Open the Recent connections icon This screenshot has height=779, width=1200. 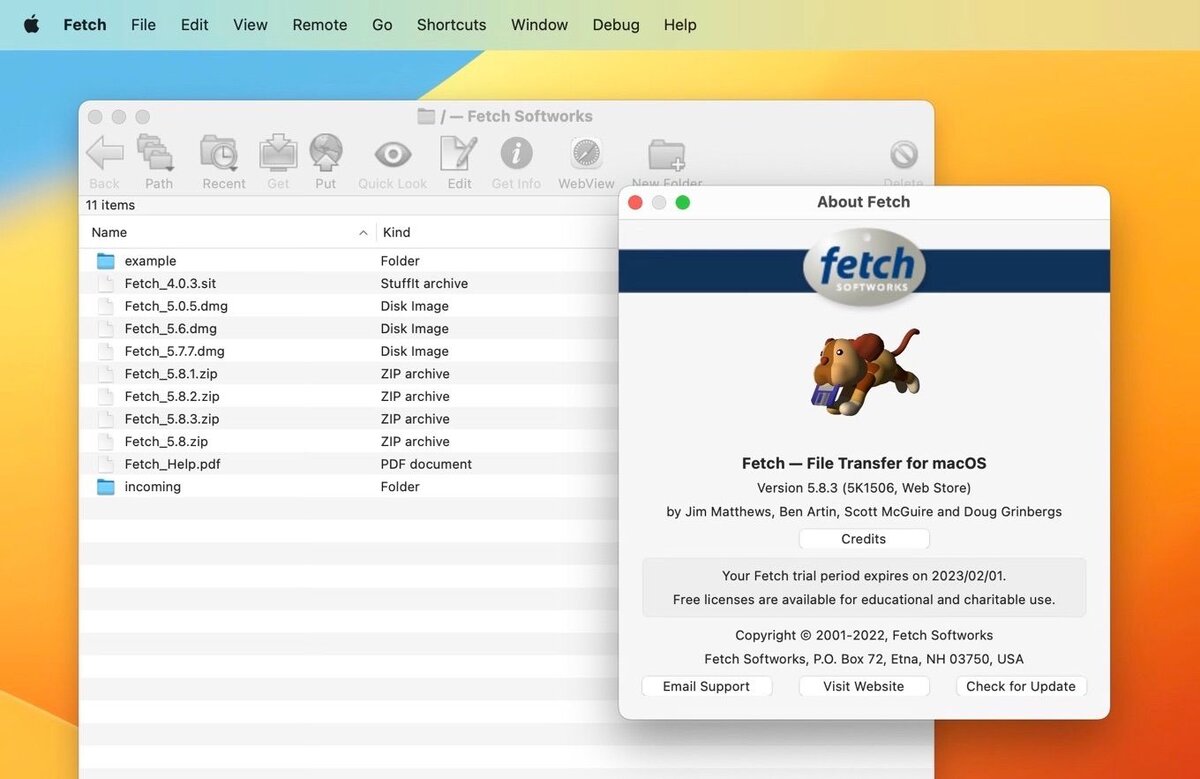222,153
